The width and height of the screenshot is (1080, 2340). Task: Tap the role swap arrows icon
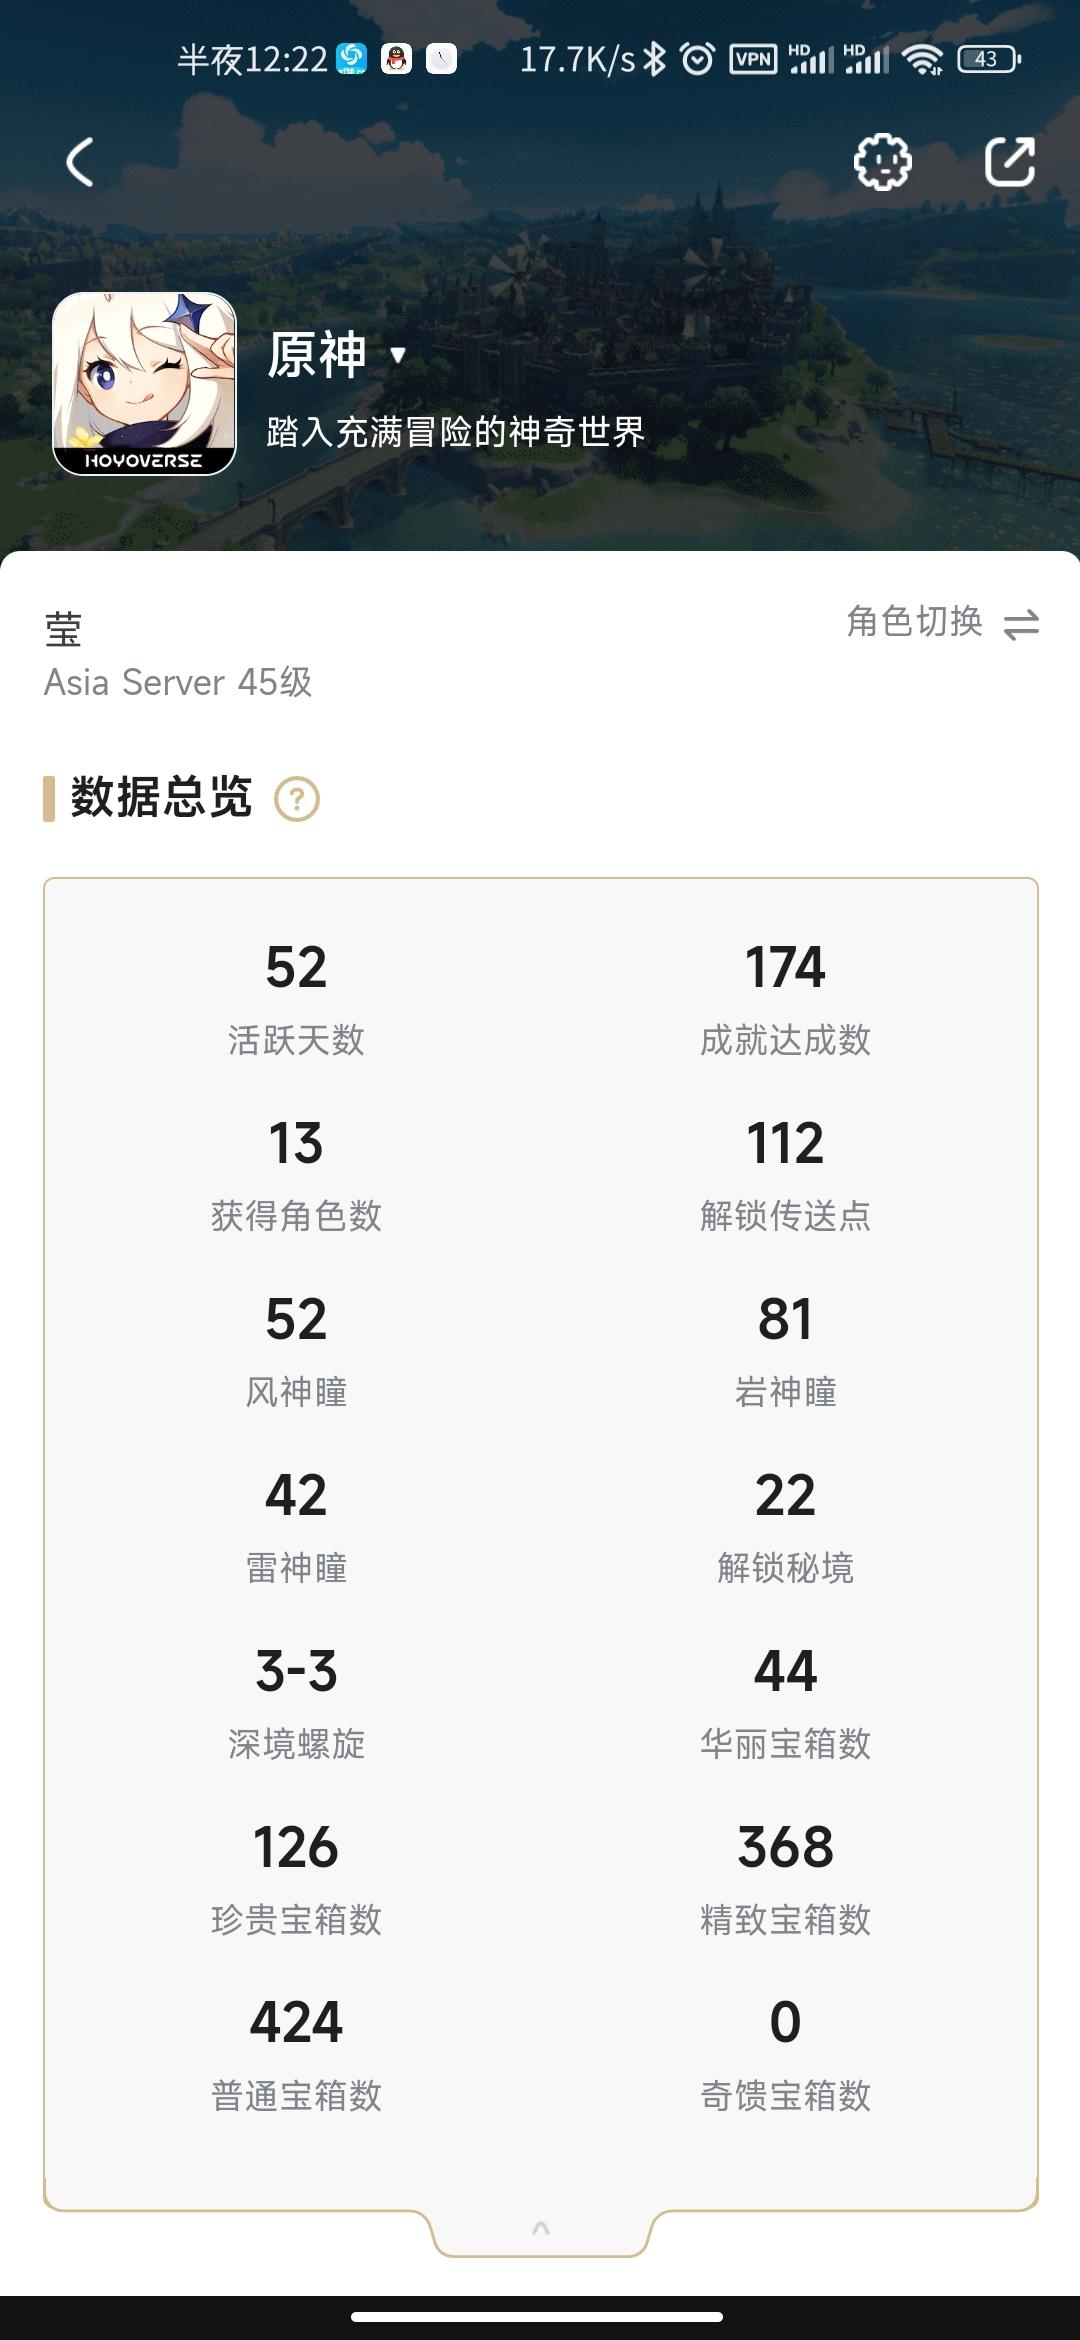click(1021, 625)
